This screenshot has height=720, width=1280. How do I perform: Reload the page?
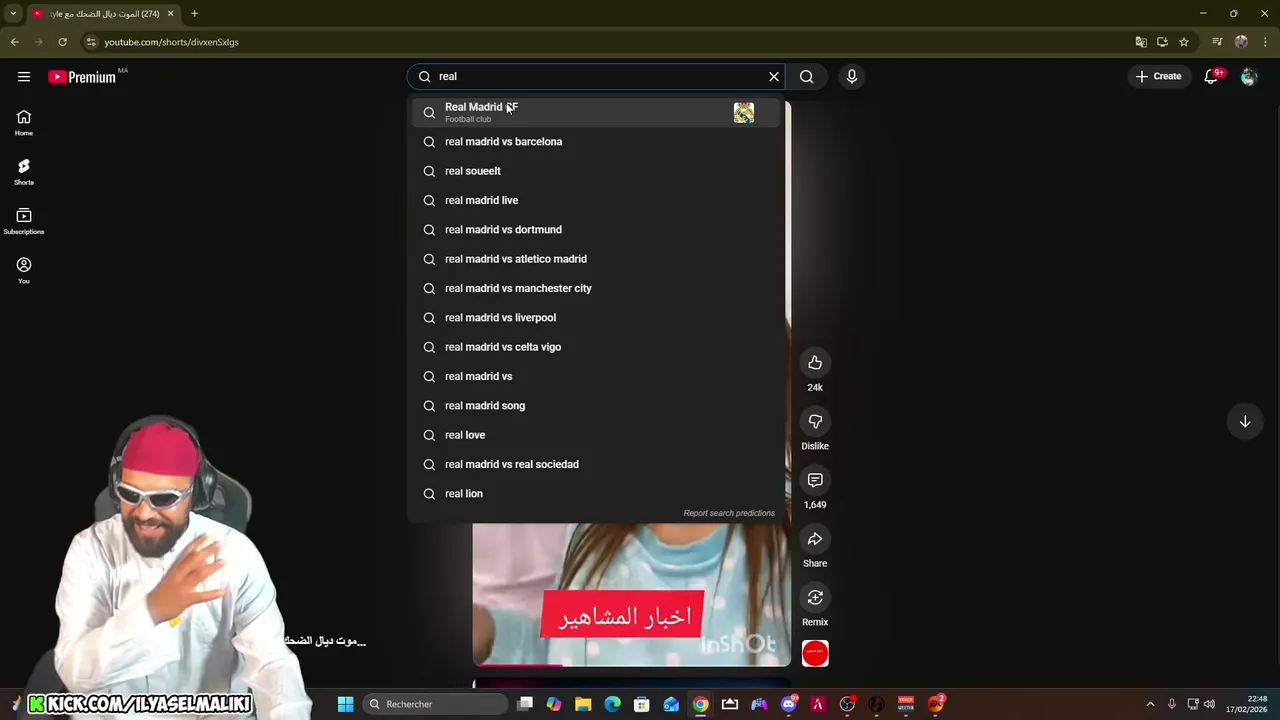[62, 42]
